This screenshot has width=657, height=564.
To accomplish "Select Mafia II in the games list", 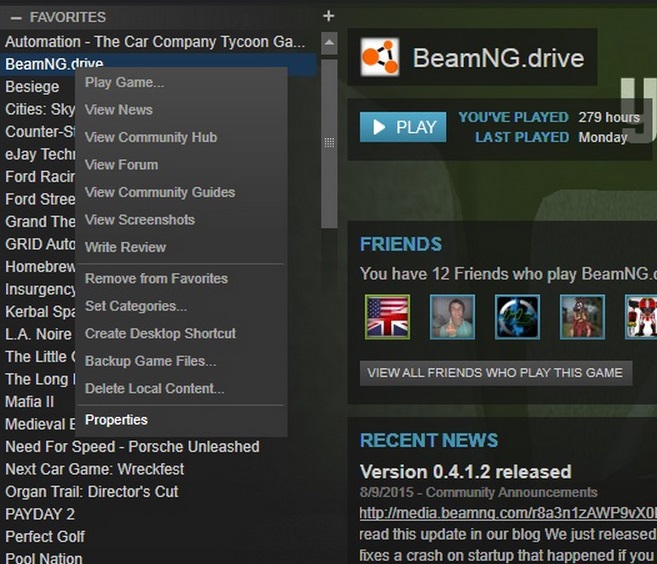I will click(29, 402).
